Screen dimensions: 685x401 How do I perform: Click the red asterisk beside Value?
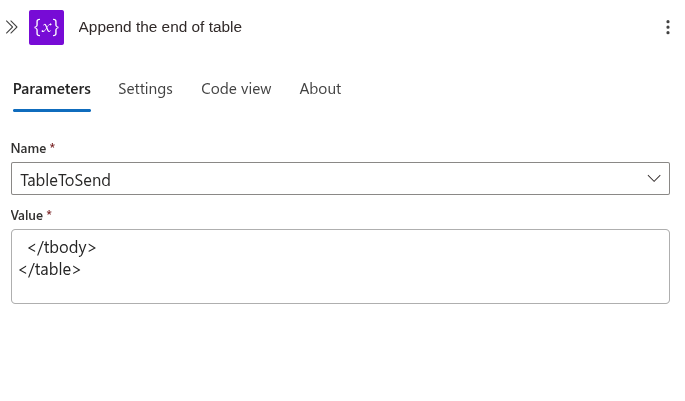tap(49, 213)
